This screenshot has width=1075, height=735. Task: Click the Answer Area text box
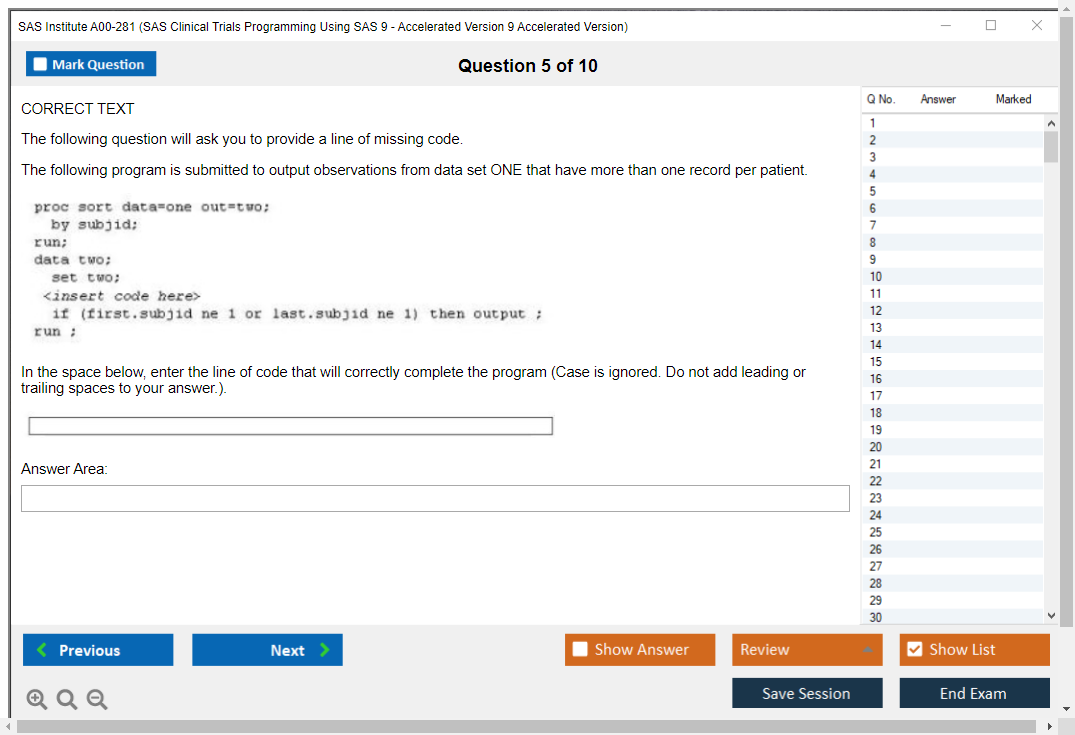click(435, 499)
